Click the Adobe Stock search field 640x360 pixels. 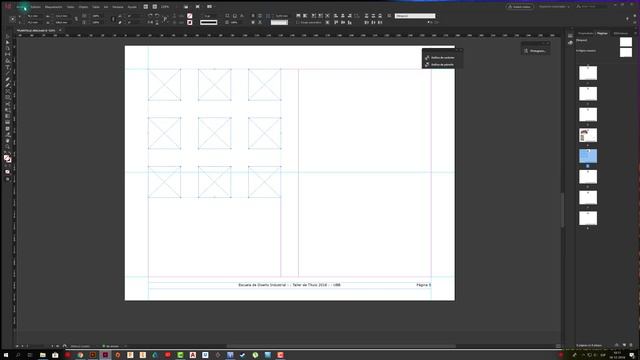click(x=591, y=7)
